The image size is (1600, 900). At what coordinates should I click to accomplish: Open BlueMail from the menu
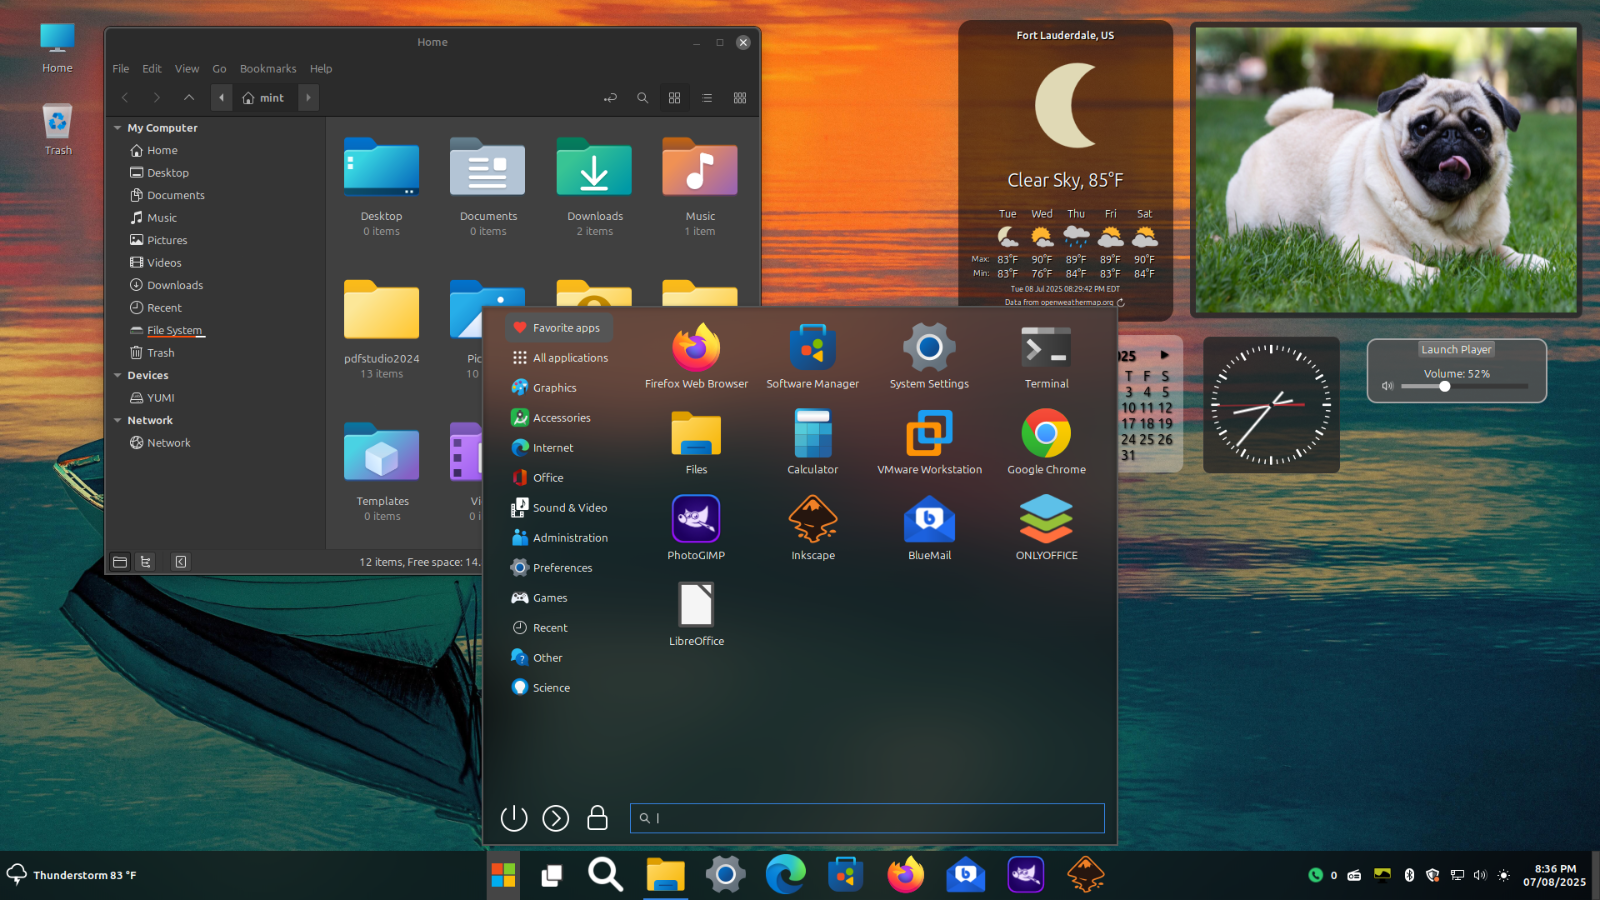pyautogui.click(x=929, y=528)
